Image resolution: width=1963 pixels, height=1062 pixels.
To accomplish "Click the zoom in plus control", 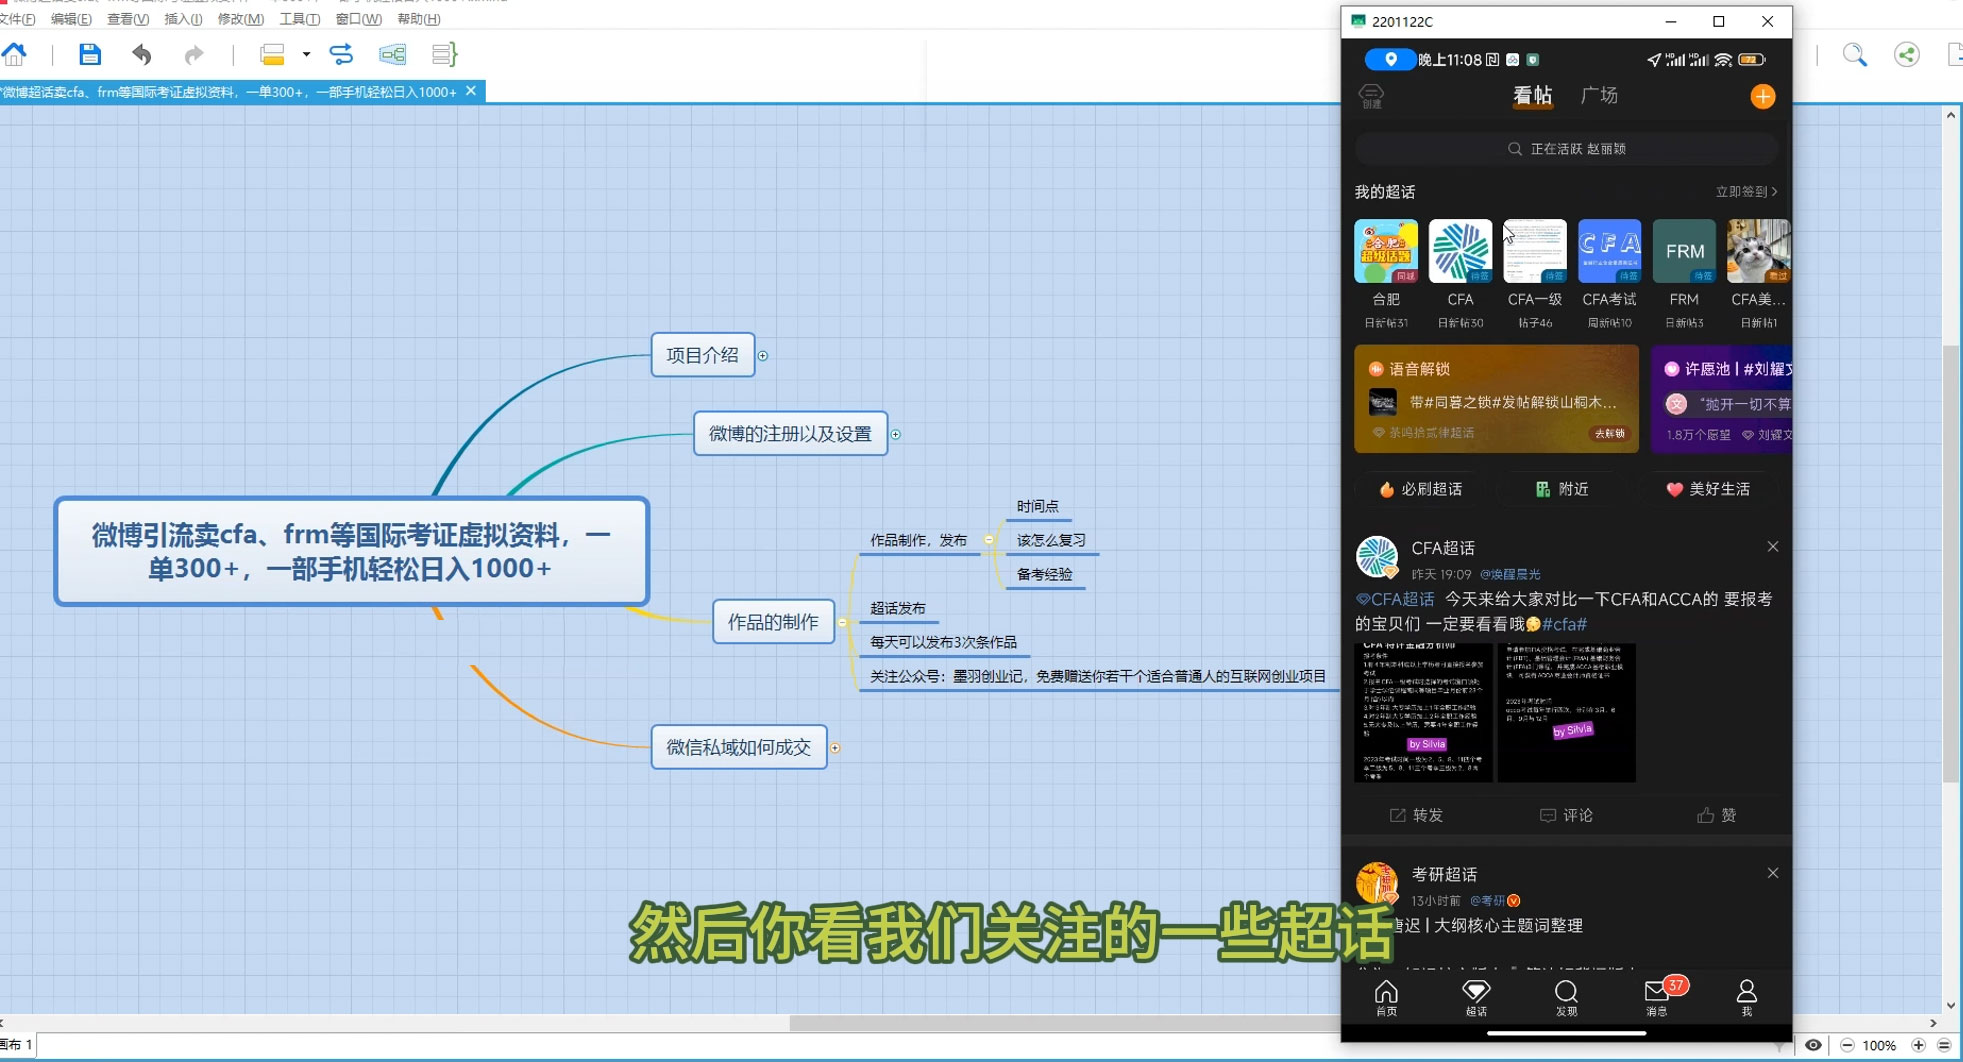I will pos(1918,1045).
